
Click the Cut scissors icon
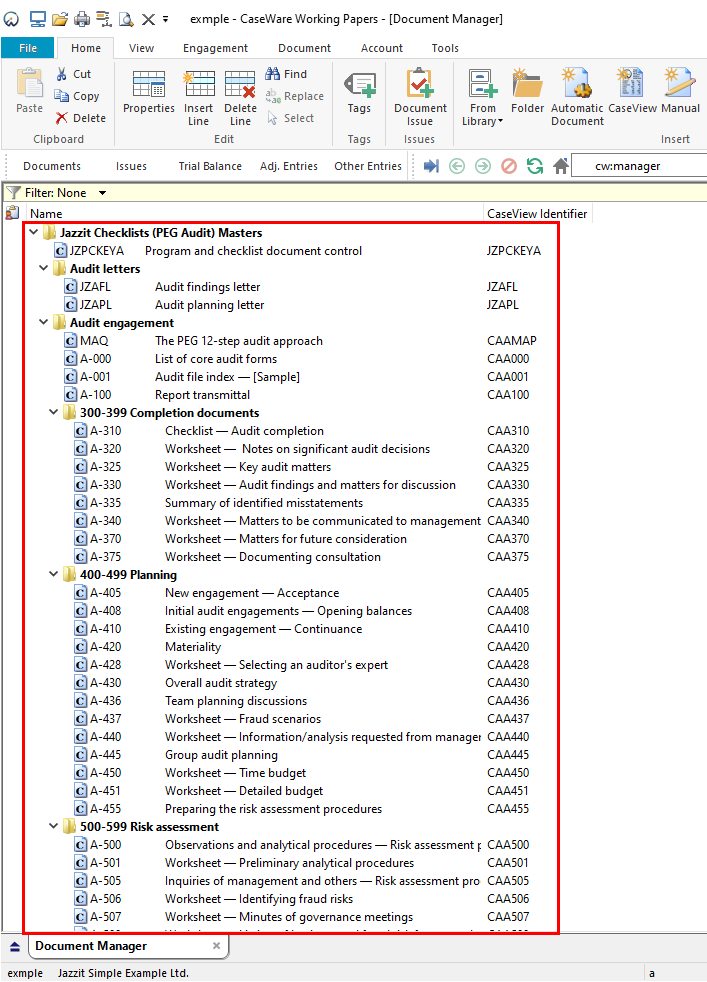61,74
